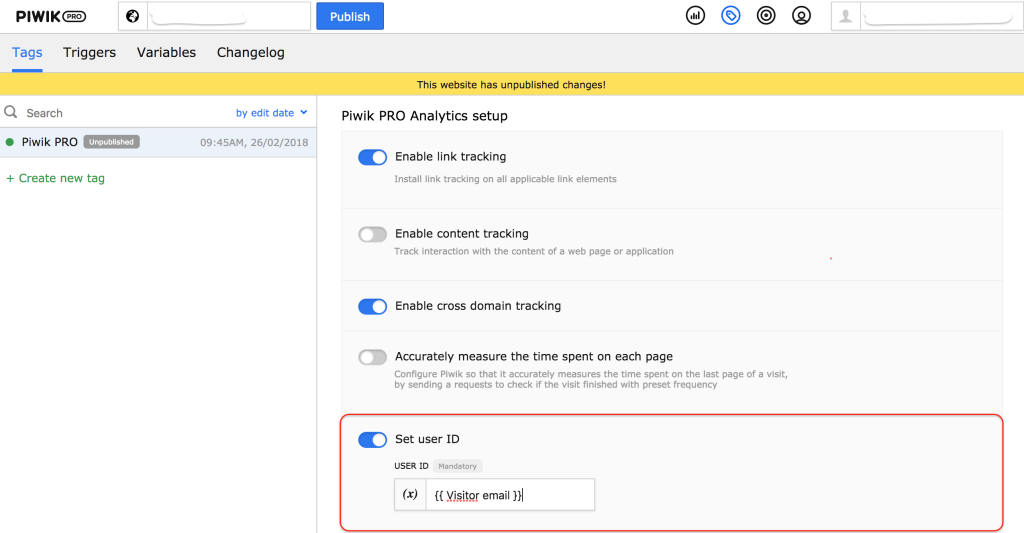The height and width of the screenshot is (533, 1024).
Task: Click the Mandatory label badge
Action: (x=457, y=466)
